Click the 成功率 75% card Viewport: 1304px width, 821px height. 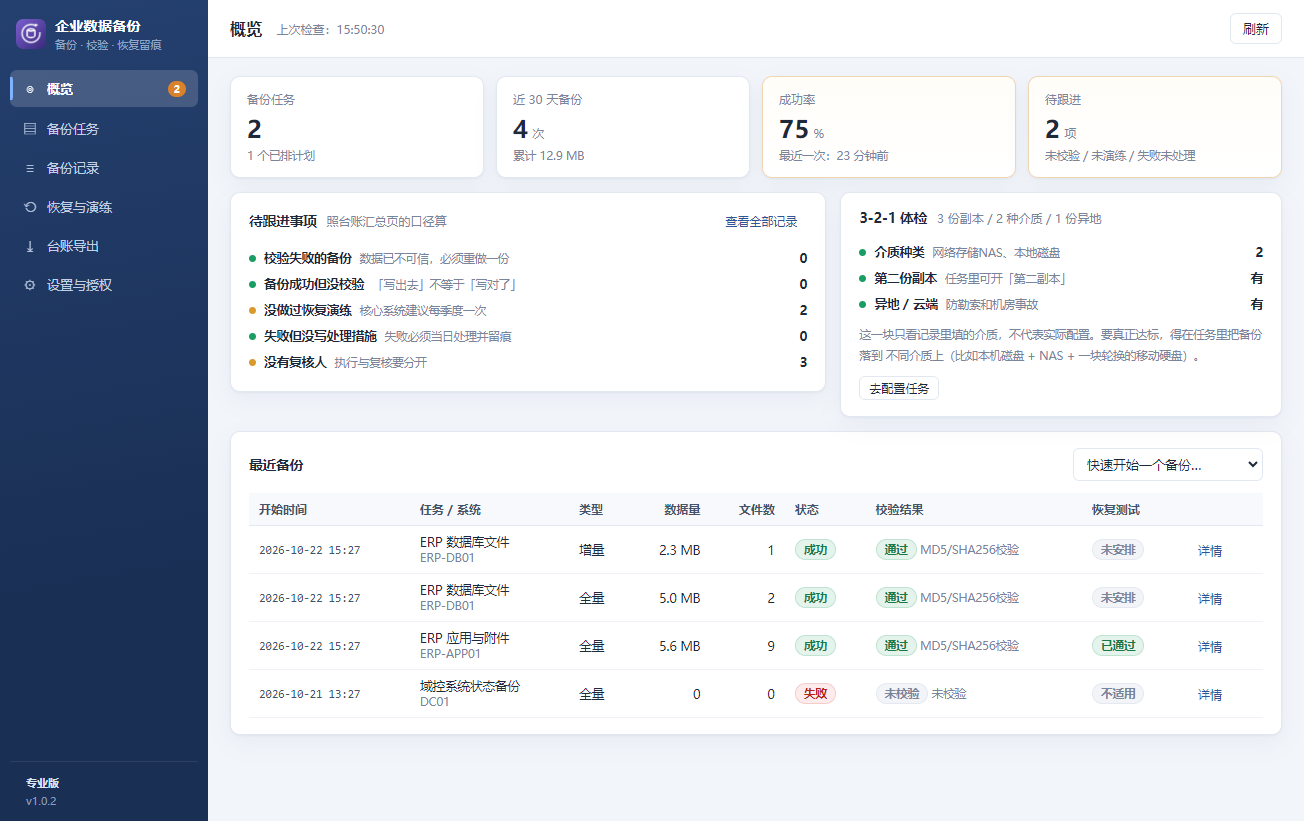click(x=889, y=127)
